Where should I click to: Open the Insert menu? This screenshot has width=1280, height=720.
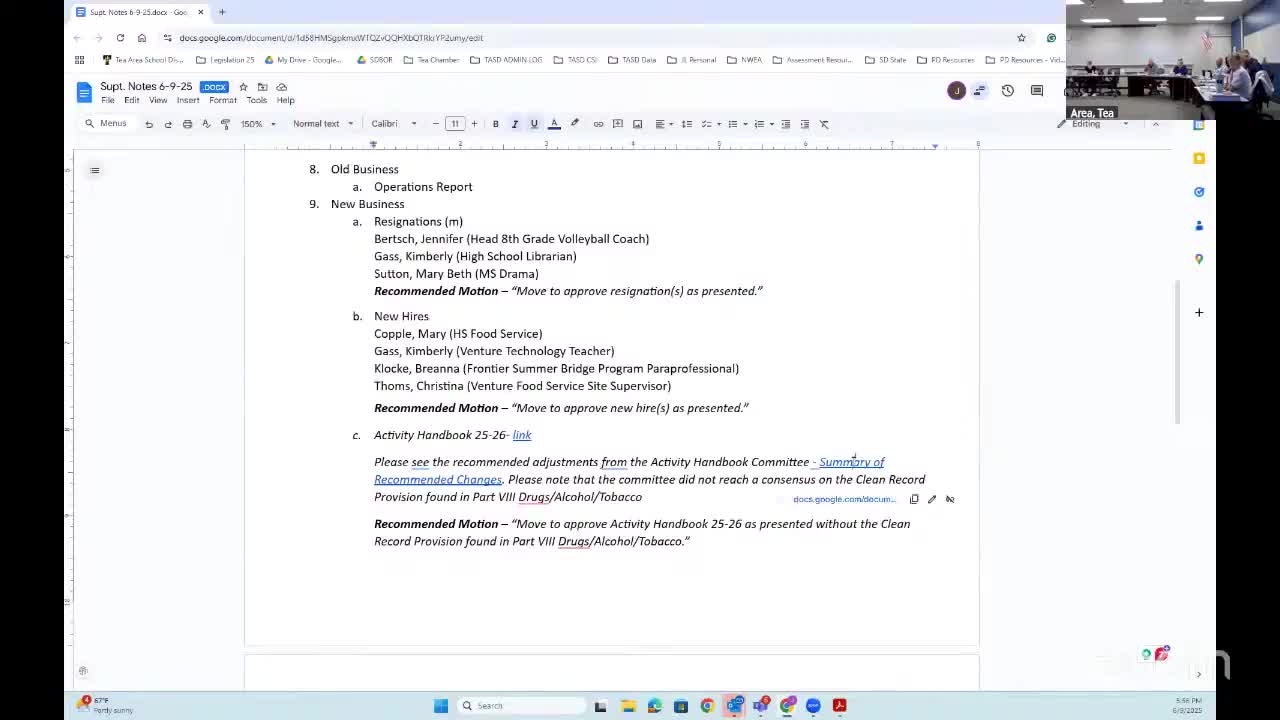pyautogui.click(x=188, y=100)
